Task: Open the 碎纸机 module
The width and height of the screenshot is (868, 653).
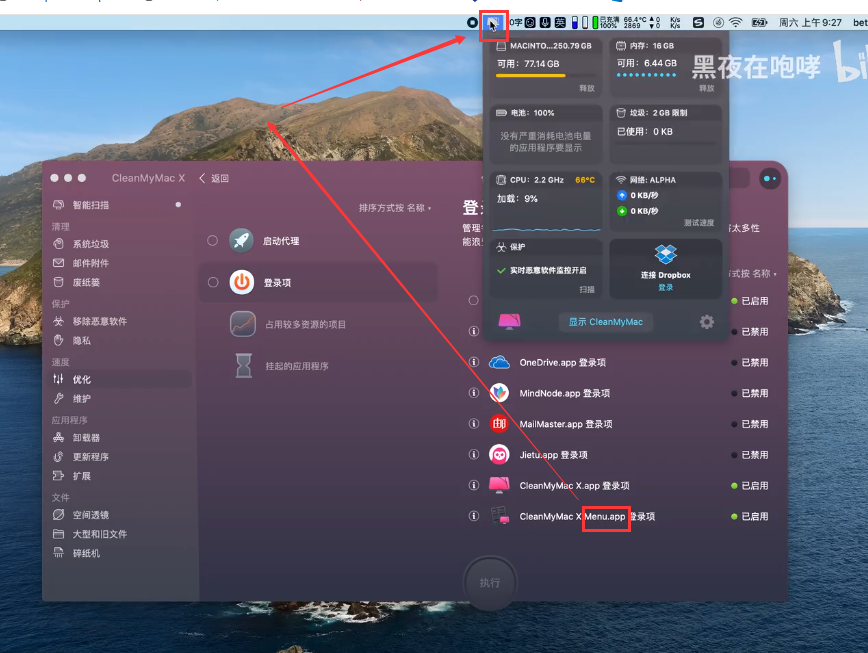Action: tap(86, 553)
